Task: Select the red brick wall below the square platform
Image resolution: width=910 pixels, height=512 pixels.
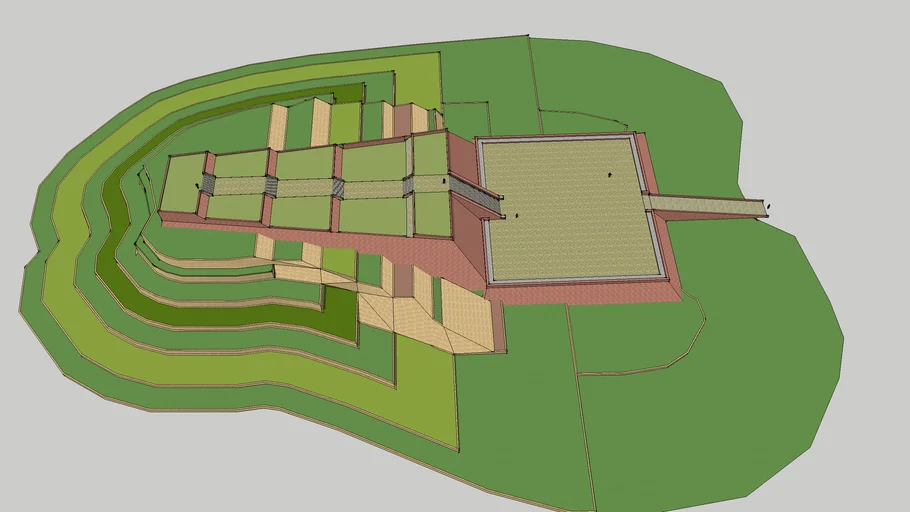Action: coord(580,291)
